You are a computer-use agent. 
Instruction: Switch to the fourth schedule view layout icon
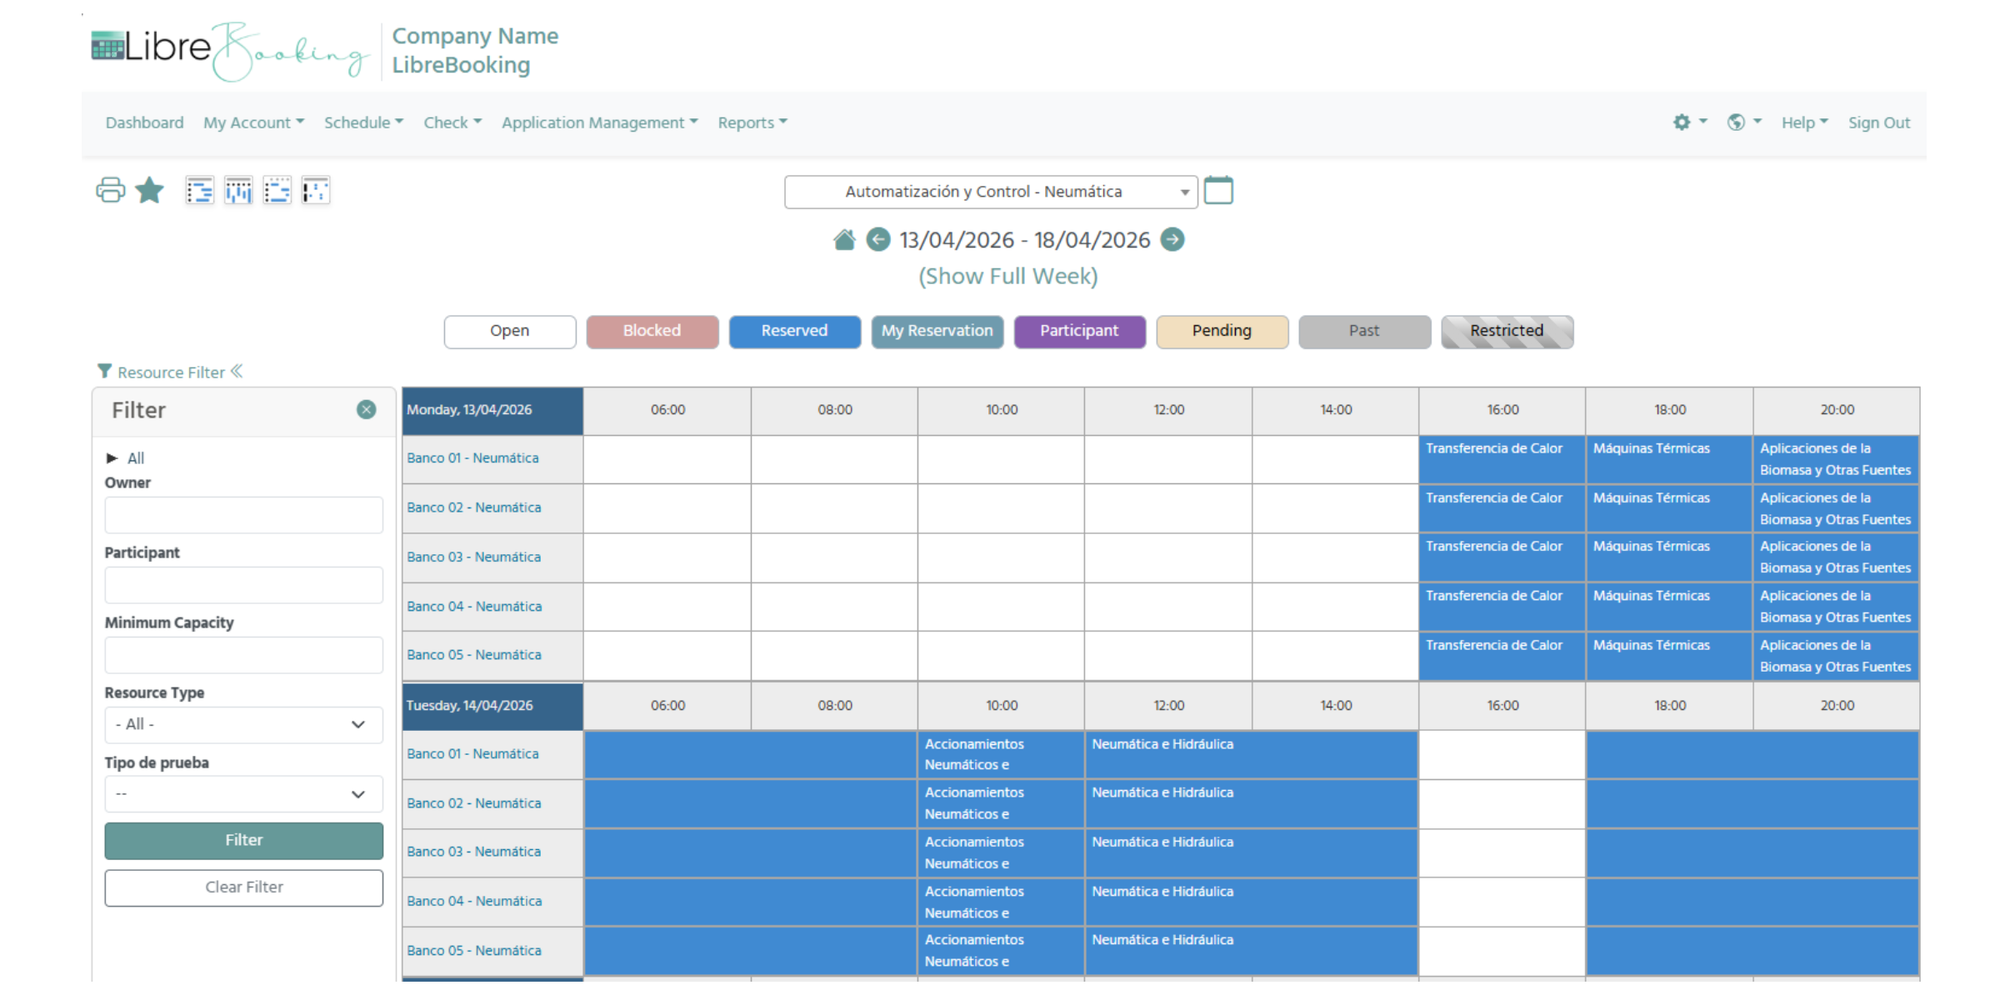[x=316, y=190]
